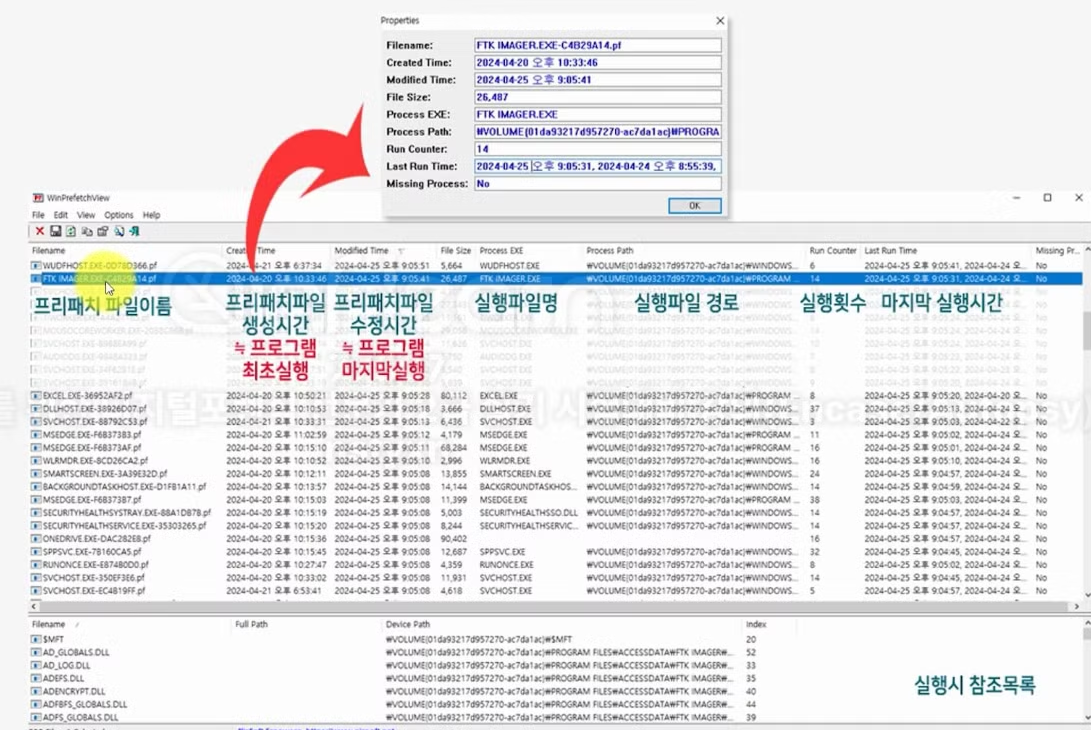Click the WinPrefetchView title bar app icon

(x=38, y=198)
